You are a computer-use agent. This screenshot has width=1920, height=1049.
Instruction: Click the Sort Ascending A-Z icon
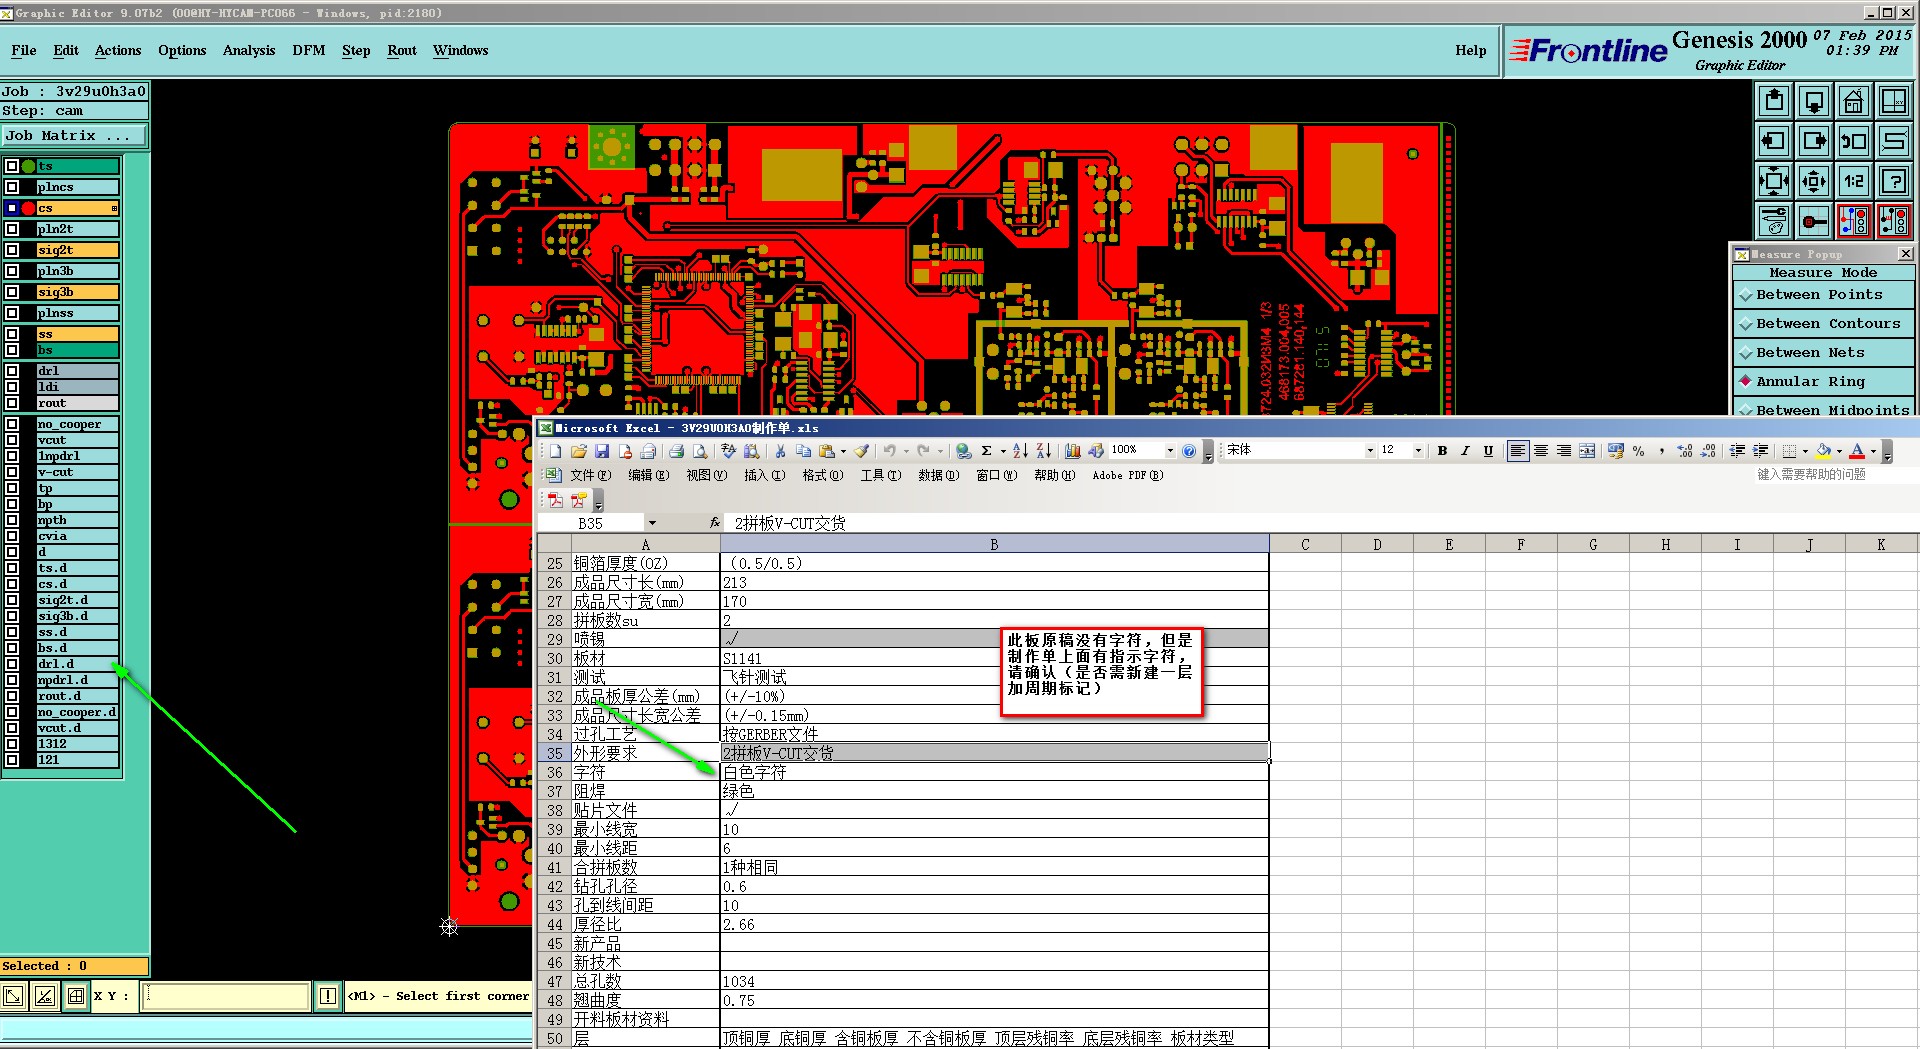coord(1020,451)
